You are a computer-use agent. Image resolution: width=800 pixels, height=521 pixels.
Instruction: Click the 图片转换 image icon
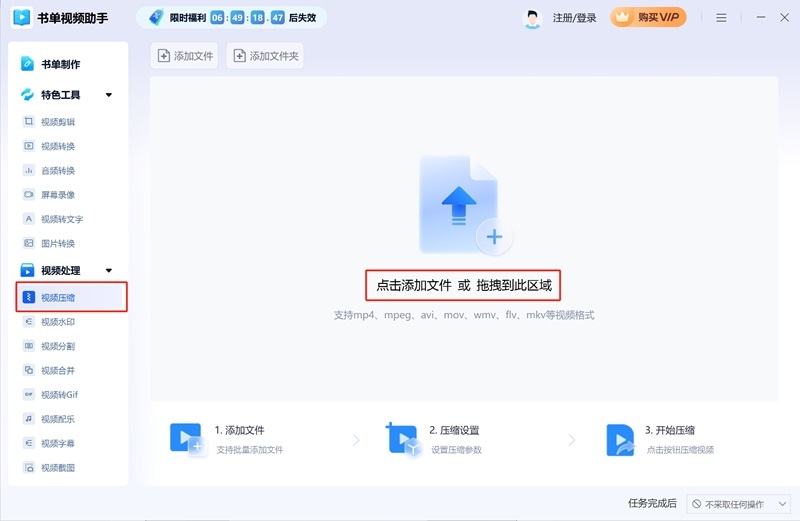pos(29,243)
